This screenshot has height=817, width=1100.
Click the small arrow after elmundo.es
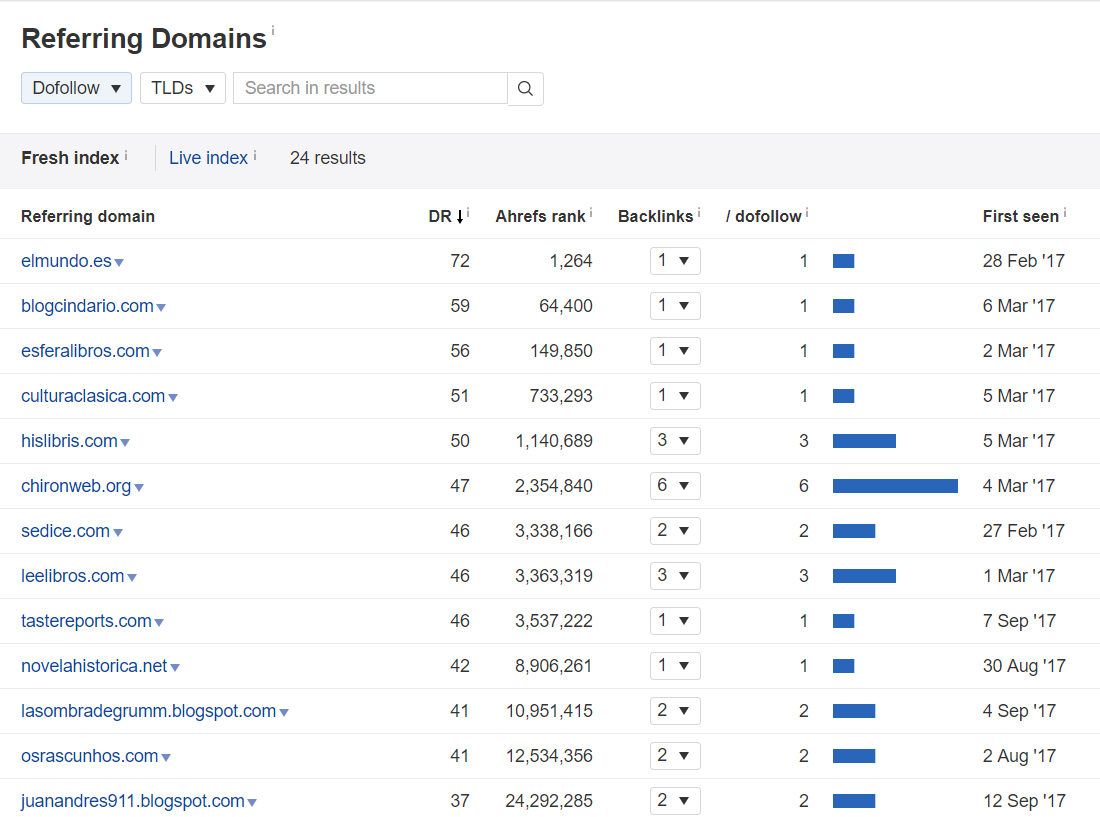(x=119, y=262)
